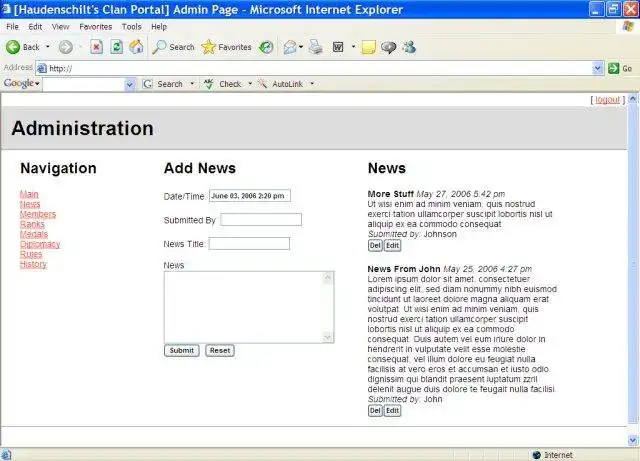Image resolution: width=640 pixels, height=461 pixels.
Task: Click the Messenger buddy icon
Action: tap(409, 47)
